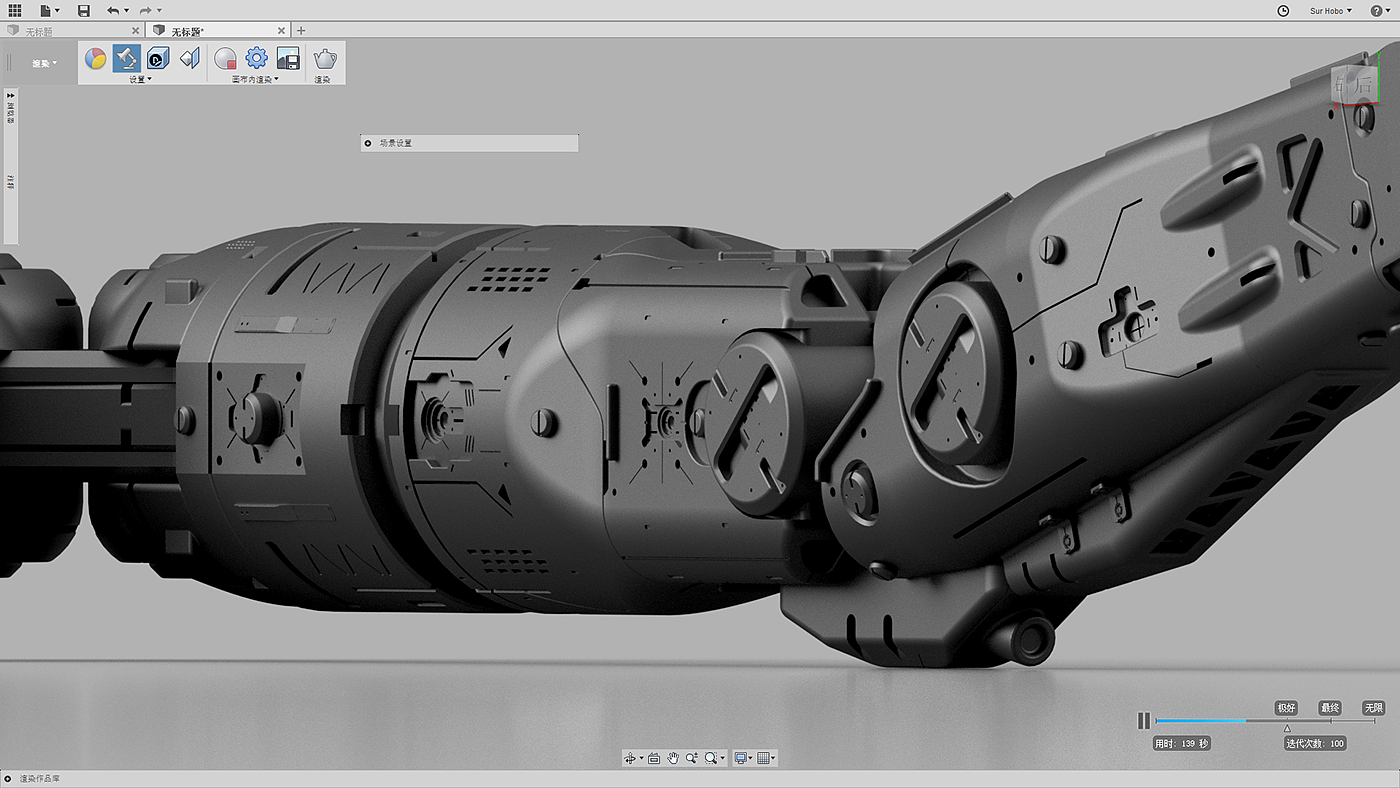The image size is (1400, 788).
Task: Open Scene Settings lamp tool
Action: point(126,58)
